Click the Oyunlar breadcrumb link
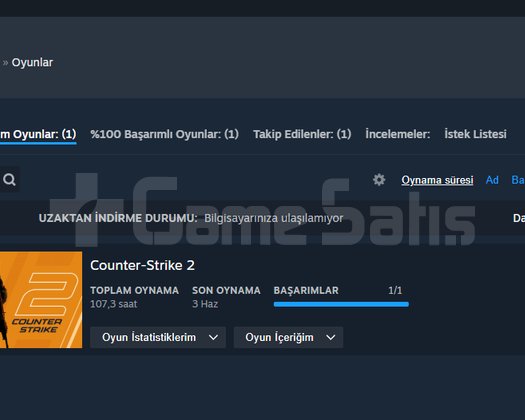The image size is (525, 420). [x=32, y=62]
